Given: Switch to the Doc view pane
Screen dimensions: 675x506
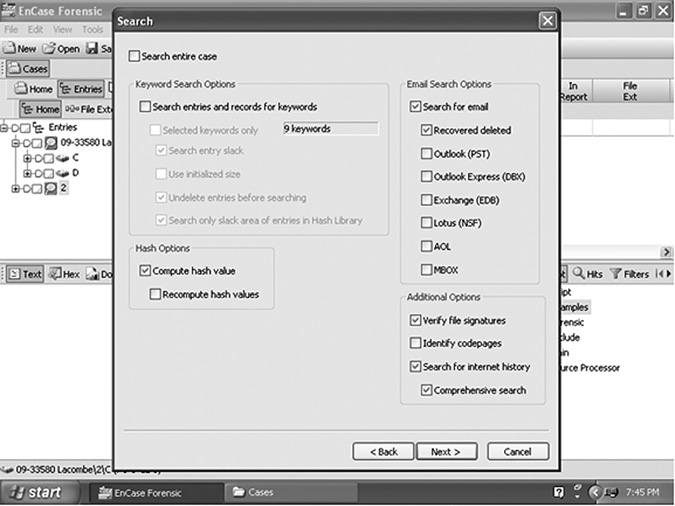Looking at the screenshot, I should [x=99, y=274].
